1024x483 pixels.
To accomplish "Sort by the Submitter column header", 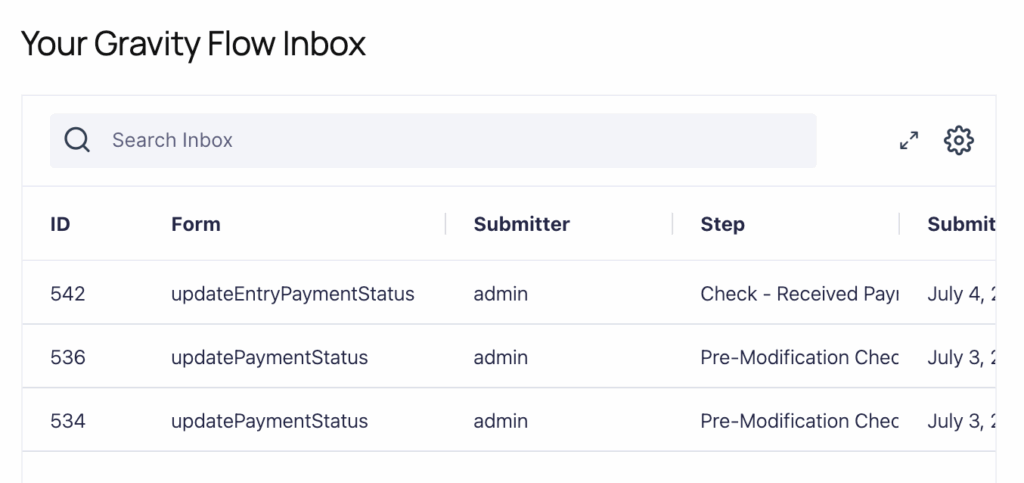I will 521,224.
